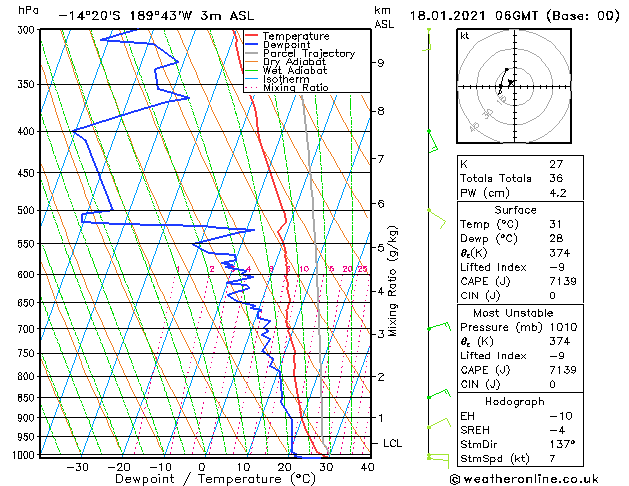Click the CAPE value 7139 under Surface

563,281
